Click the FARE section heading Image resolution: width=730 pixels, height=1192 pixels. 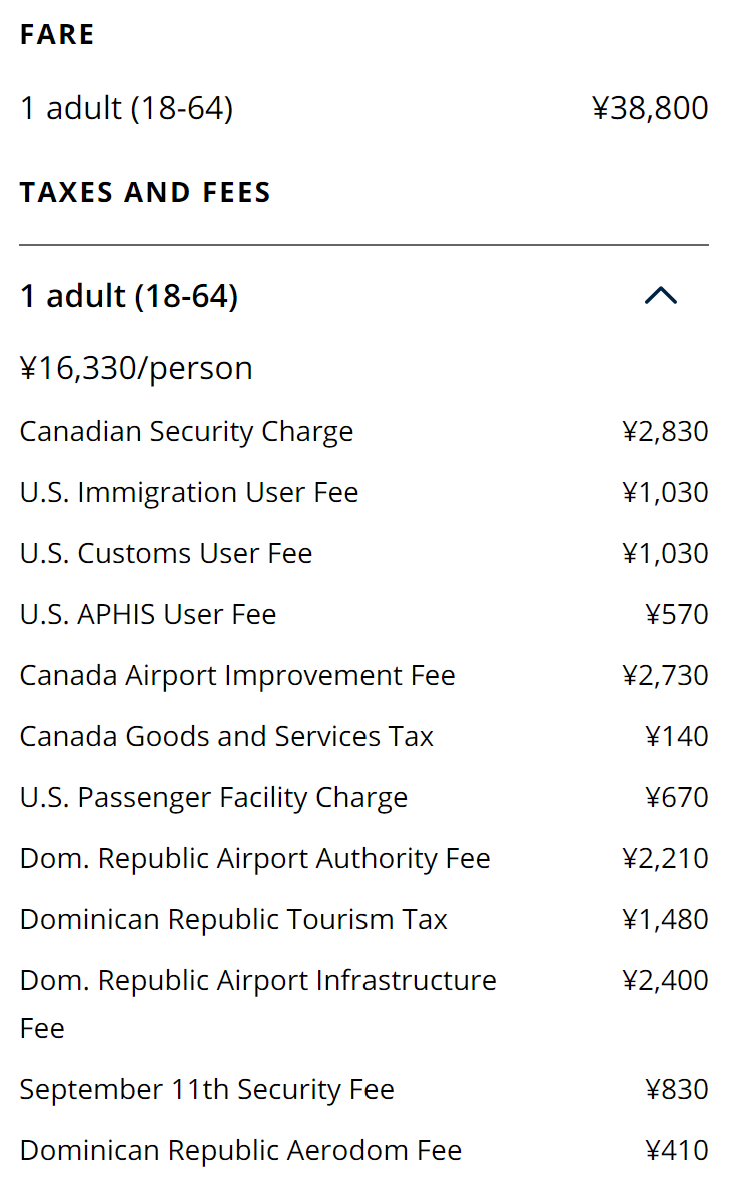[57, 35]
